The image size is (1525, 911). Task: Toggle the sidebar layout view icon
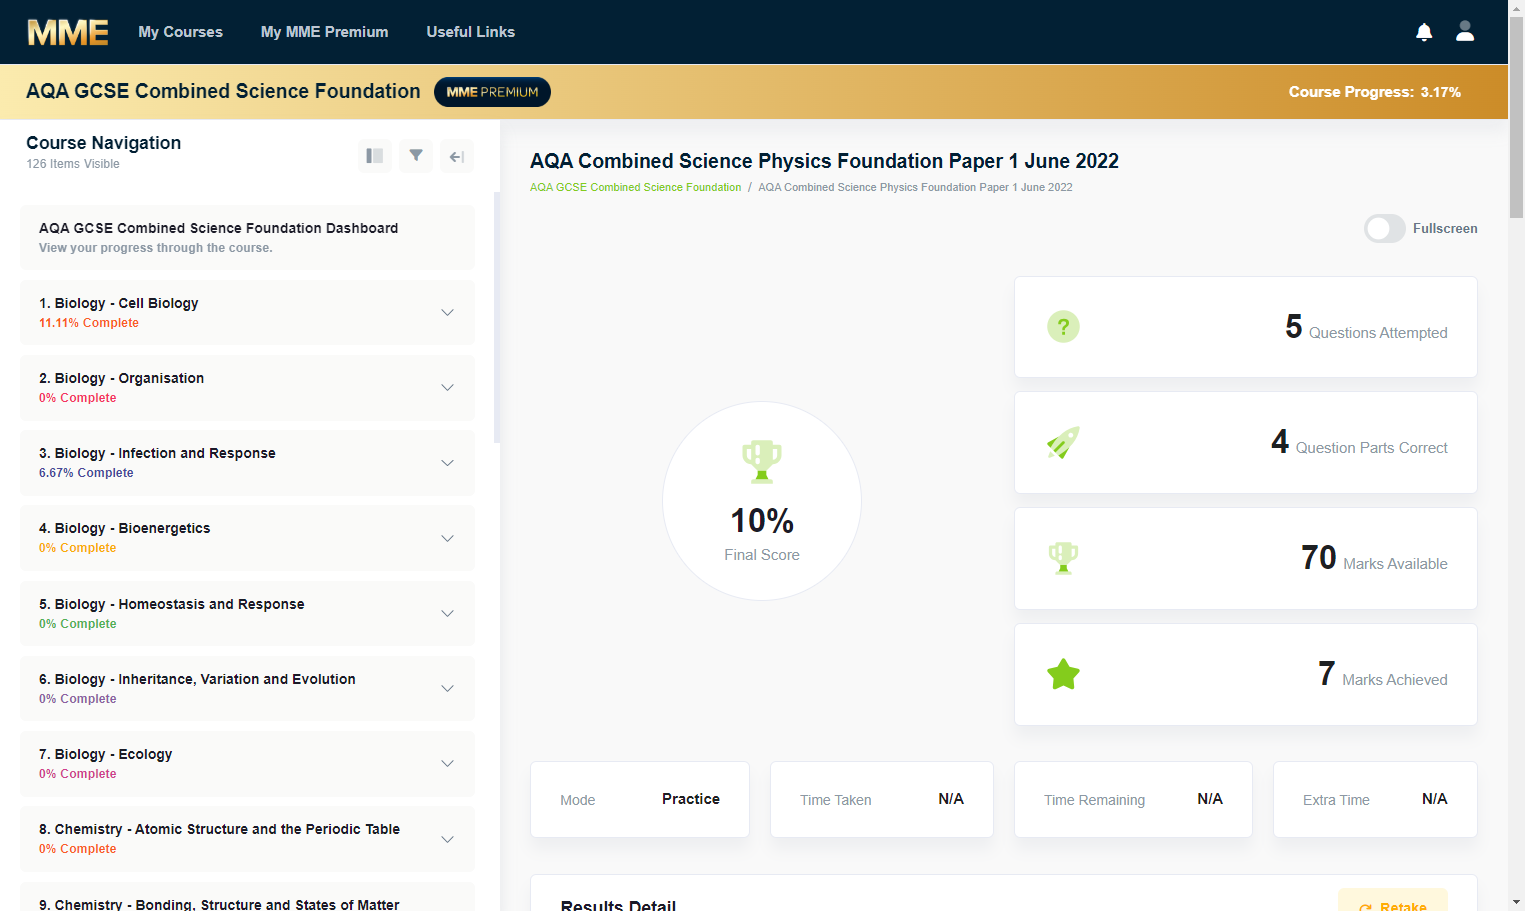coord(375,156)
